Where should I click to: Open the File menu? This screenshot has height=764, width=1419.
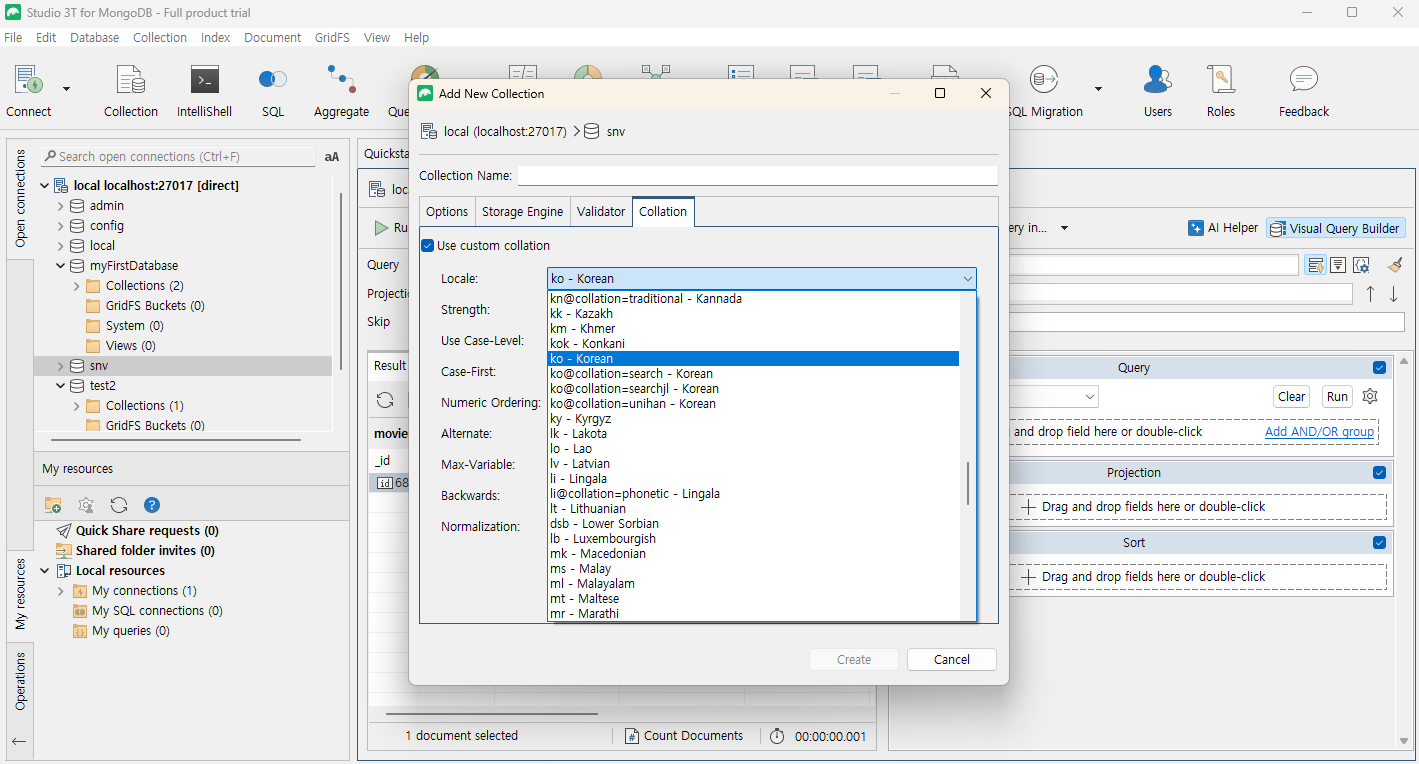(x=13, y=37)
